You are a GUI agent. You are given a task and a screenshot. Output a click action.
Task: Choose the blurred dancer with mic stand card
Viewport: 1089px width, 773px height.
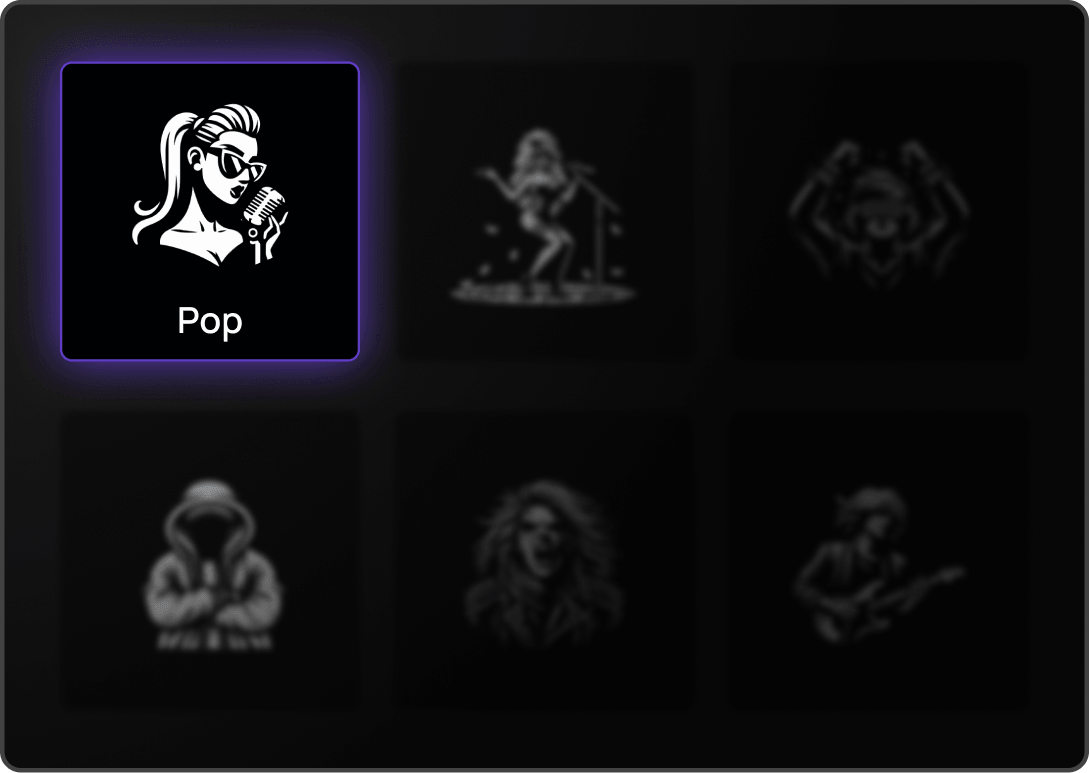click(544, 212)
